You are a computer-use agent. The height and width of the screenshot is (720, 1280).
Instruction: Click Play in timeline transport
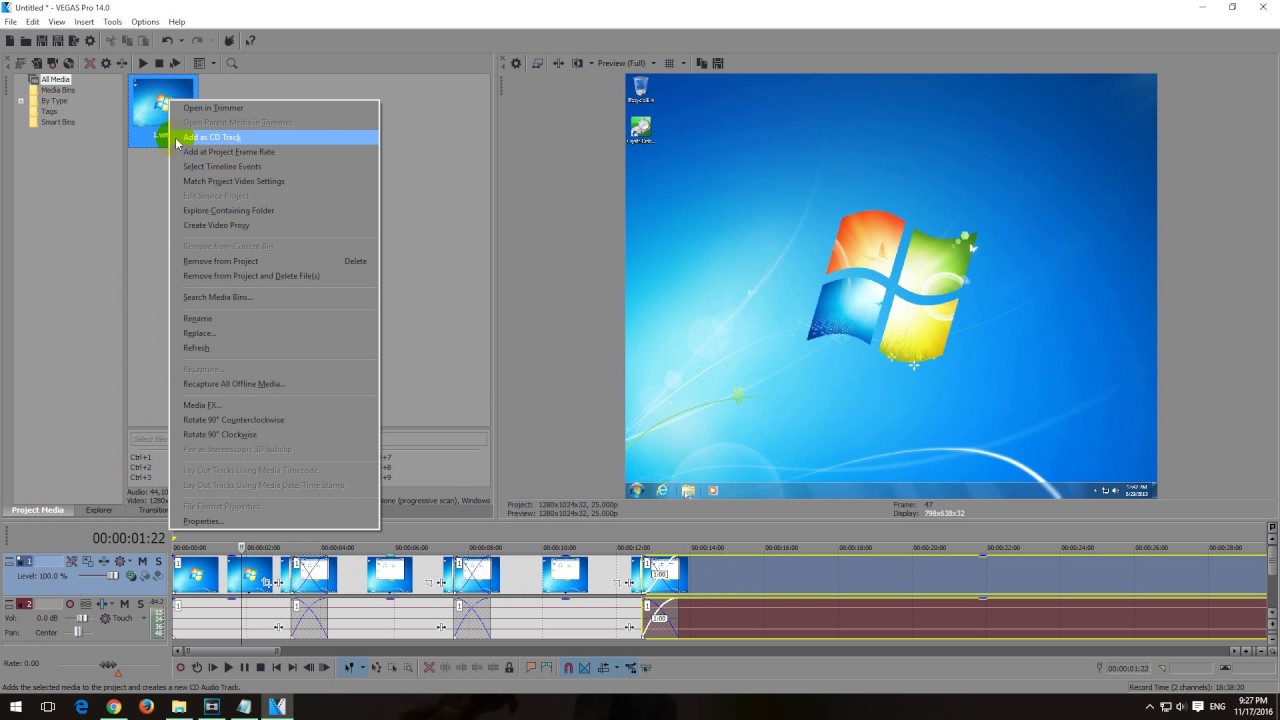[228, 667]
